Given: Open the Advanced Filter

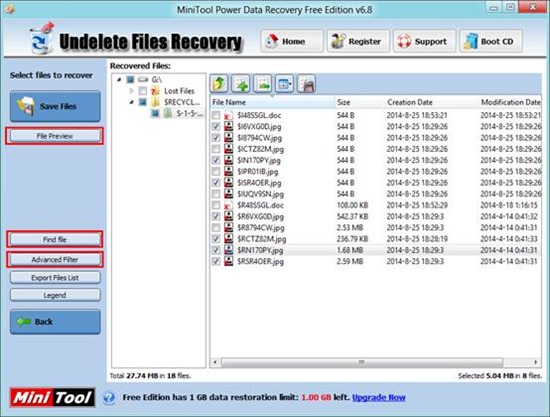Looking at the screenshot, I should point(55,260).
